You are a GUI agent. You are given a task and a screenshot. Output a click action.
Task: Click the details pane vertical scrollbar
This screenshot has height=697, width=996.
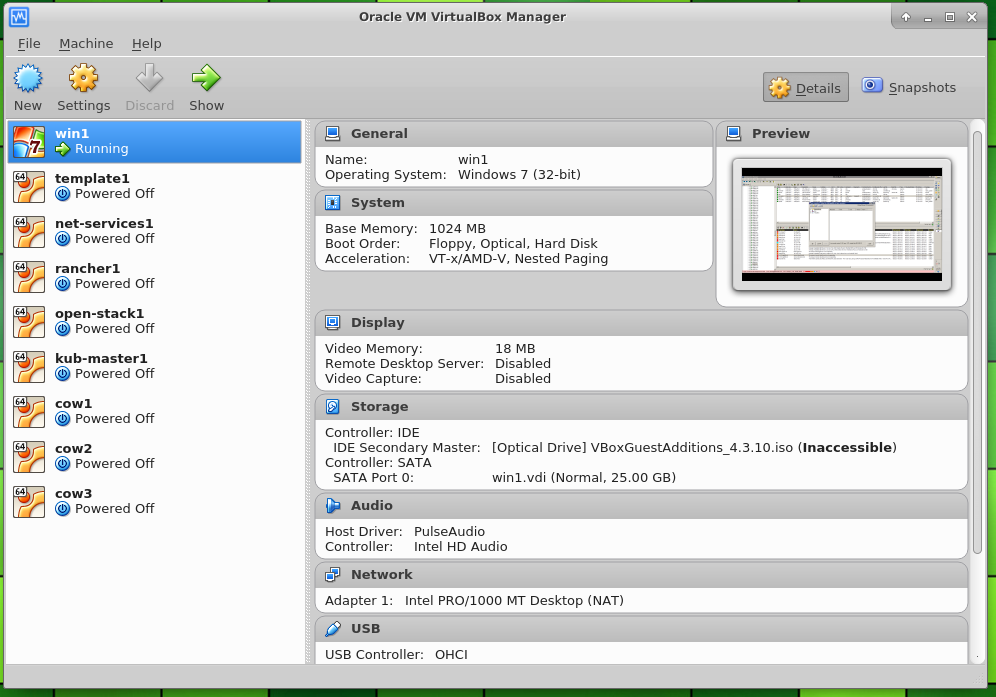[x=977, y=342]
